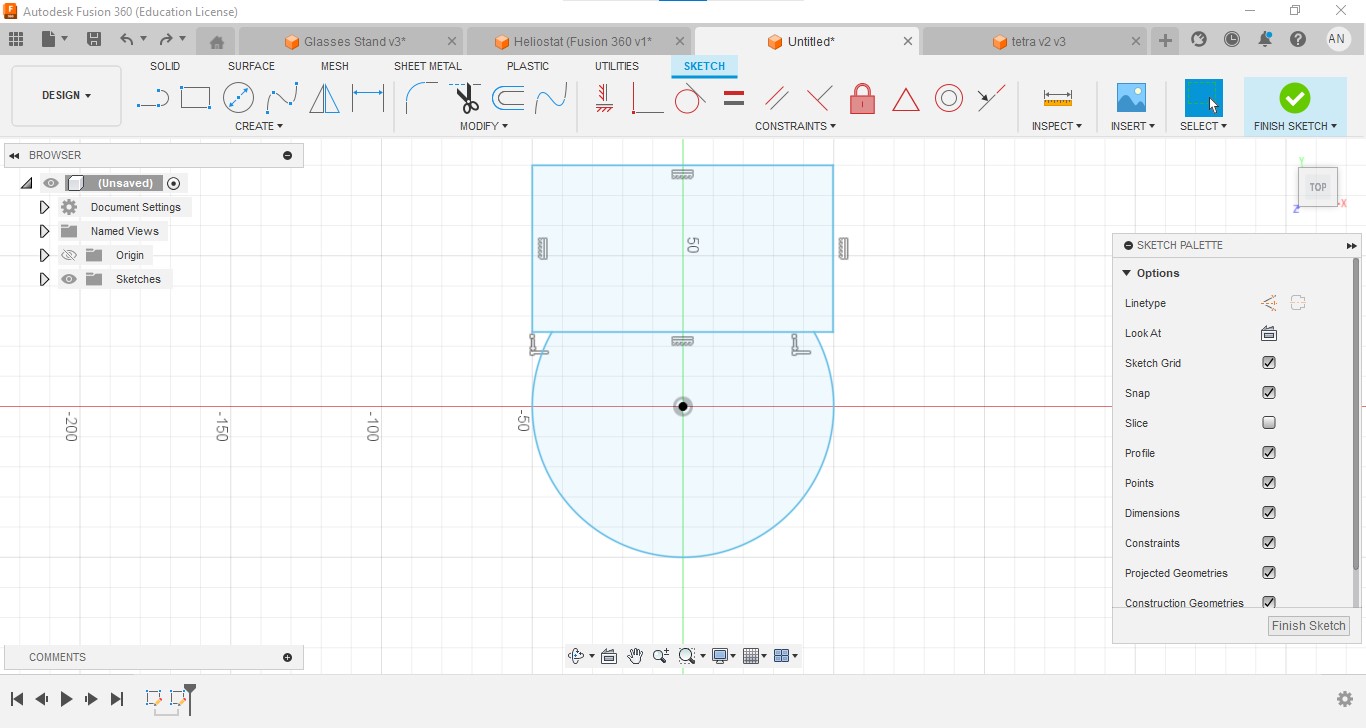Show the hidden Origin folder
This screenshot has width=1366, height=728.
click(x=69, y=255)
